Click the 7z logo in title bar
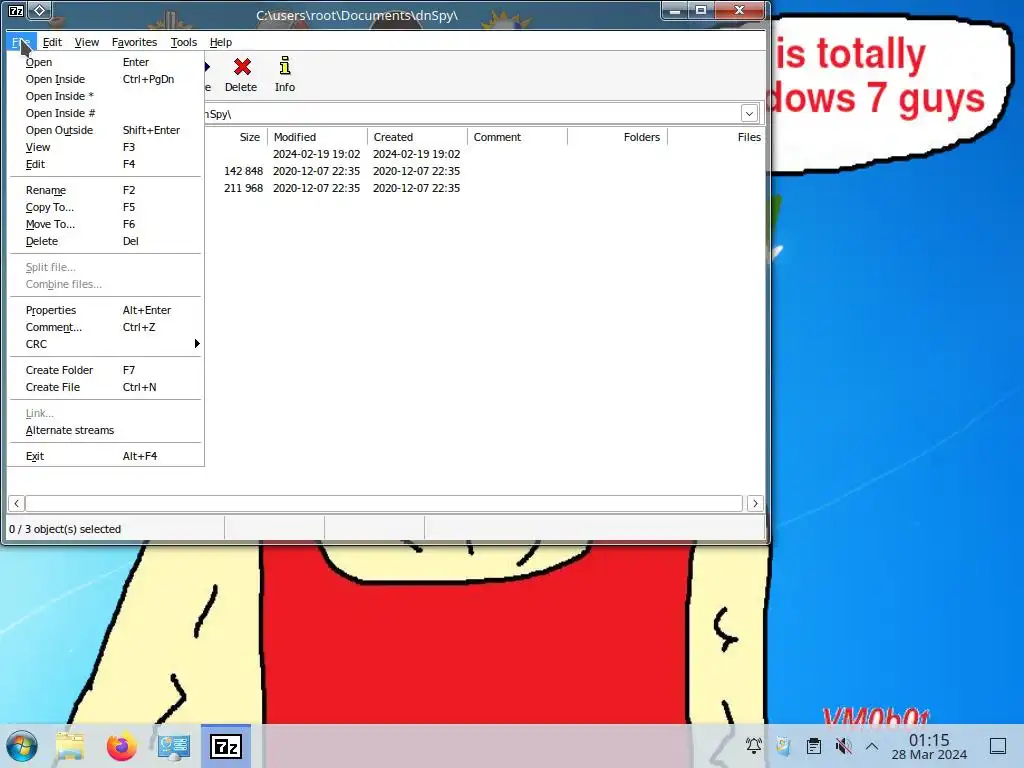Viewport: 1024px width, 768px height. click(16, 10)
